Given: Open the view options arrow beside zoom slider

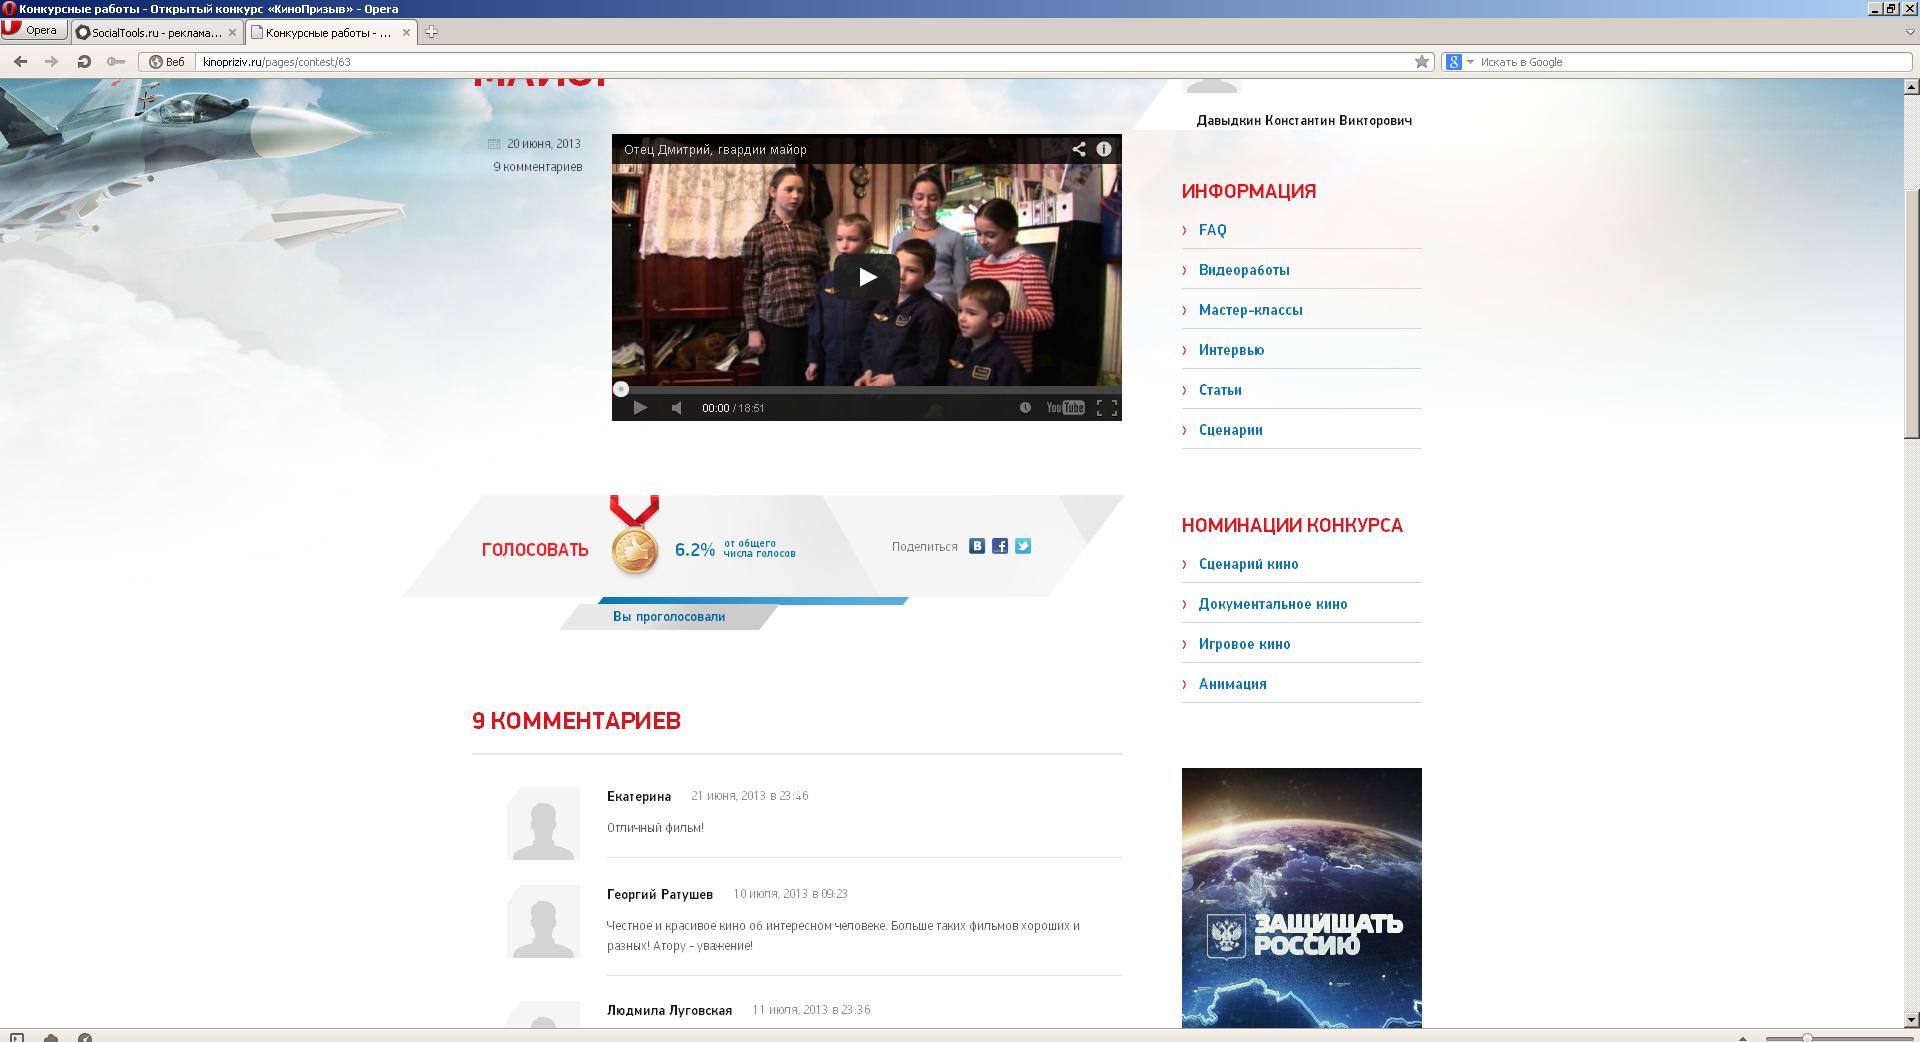Looking at the screenshot, I should [x=1743, y=1038].
